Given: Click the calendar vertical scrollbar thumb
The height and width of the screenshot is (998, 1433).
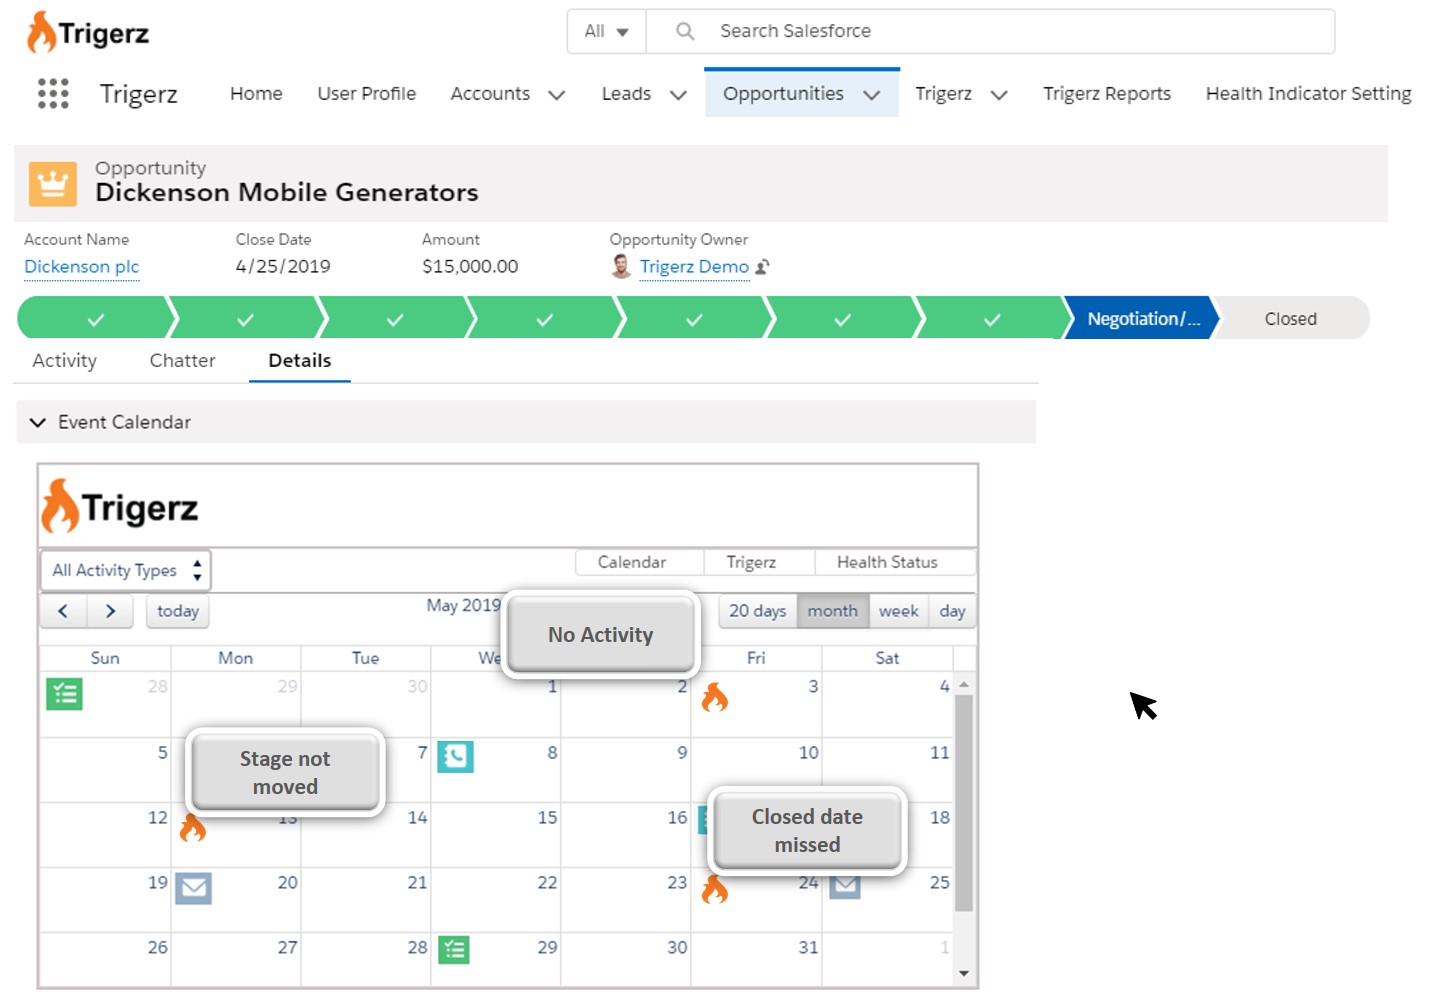Looking at the screenshot, I should tap(964, 803).
